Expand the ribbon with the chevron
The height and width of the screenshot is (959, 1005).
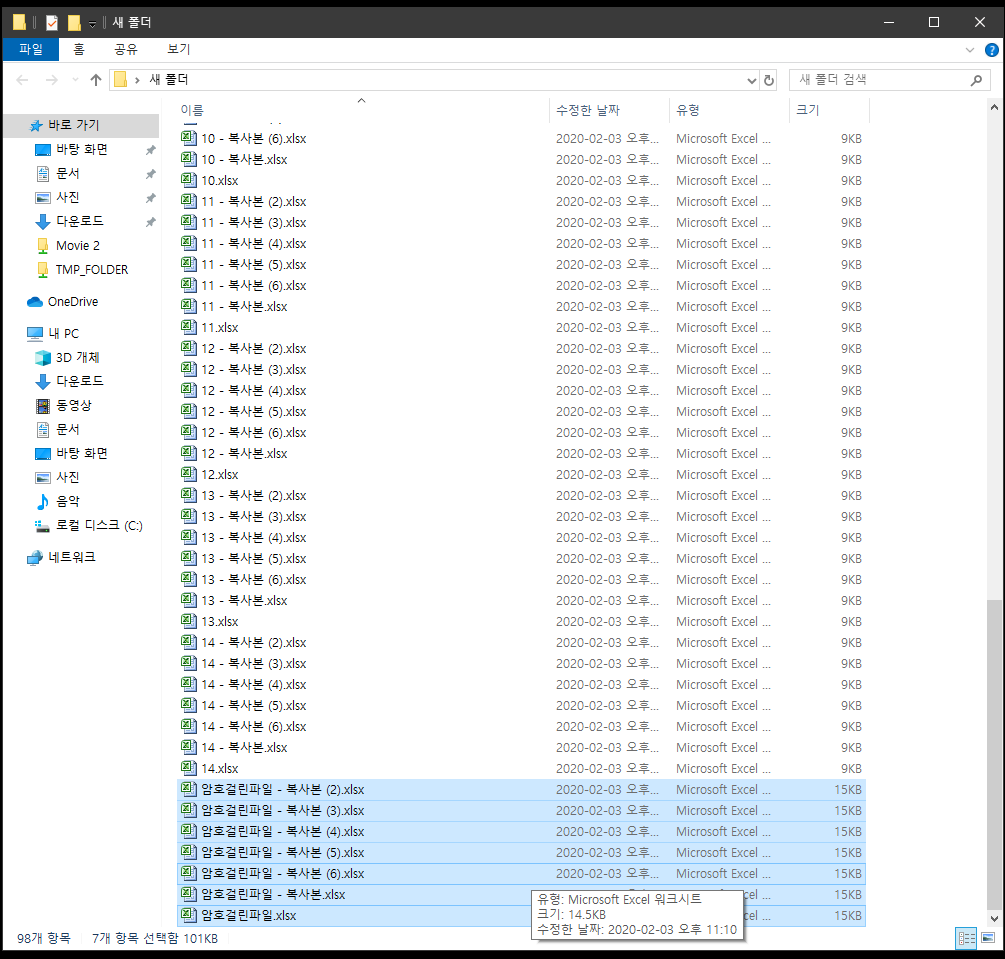pos(969,50)
